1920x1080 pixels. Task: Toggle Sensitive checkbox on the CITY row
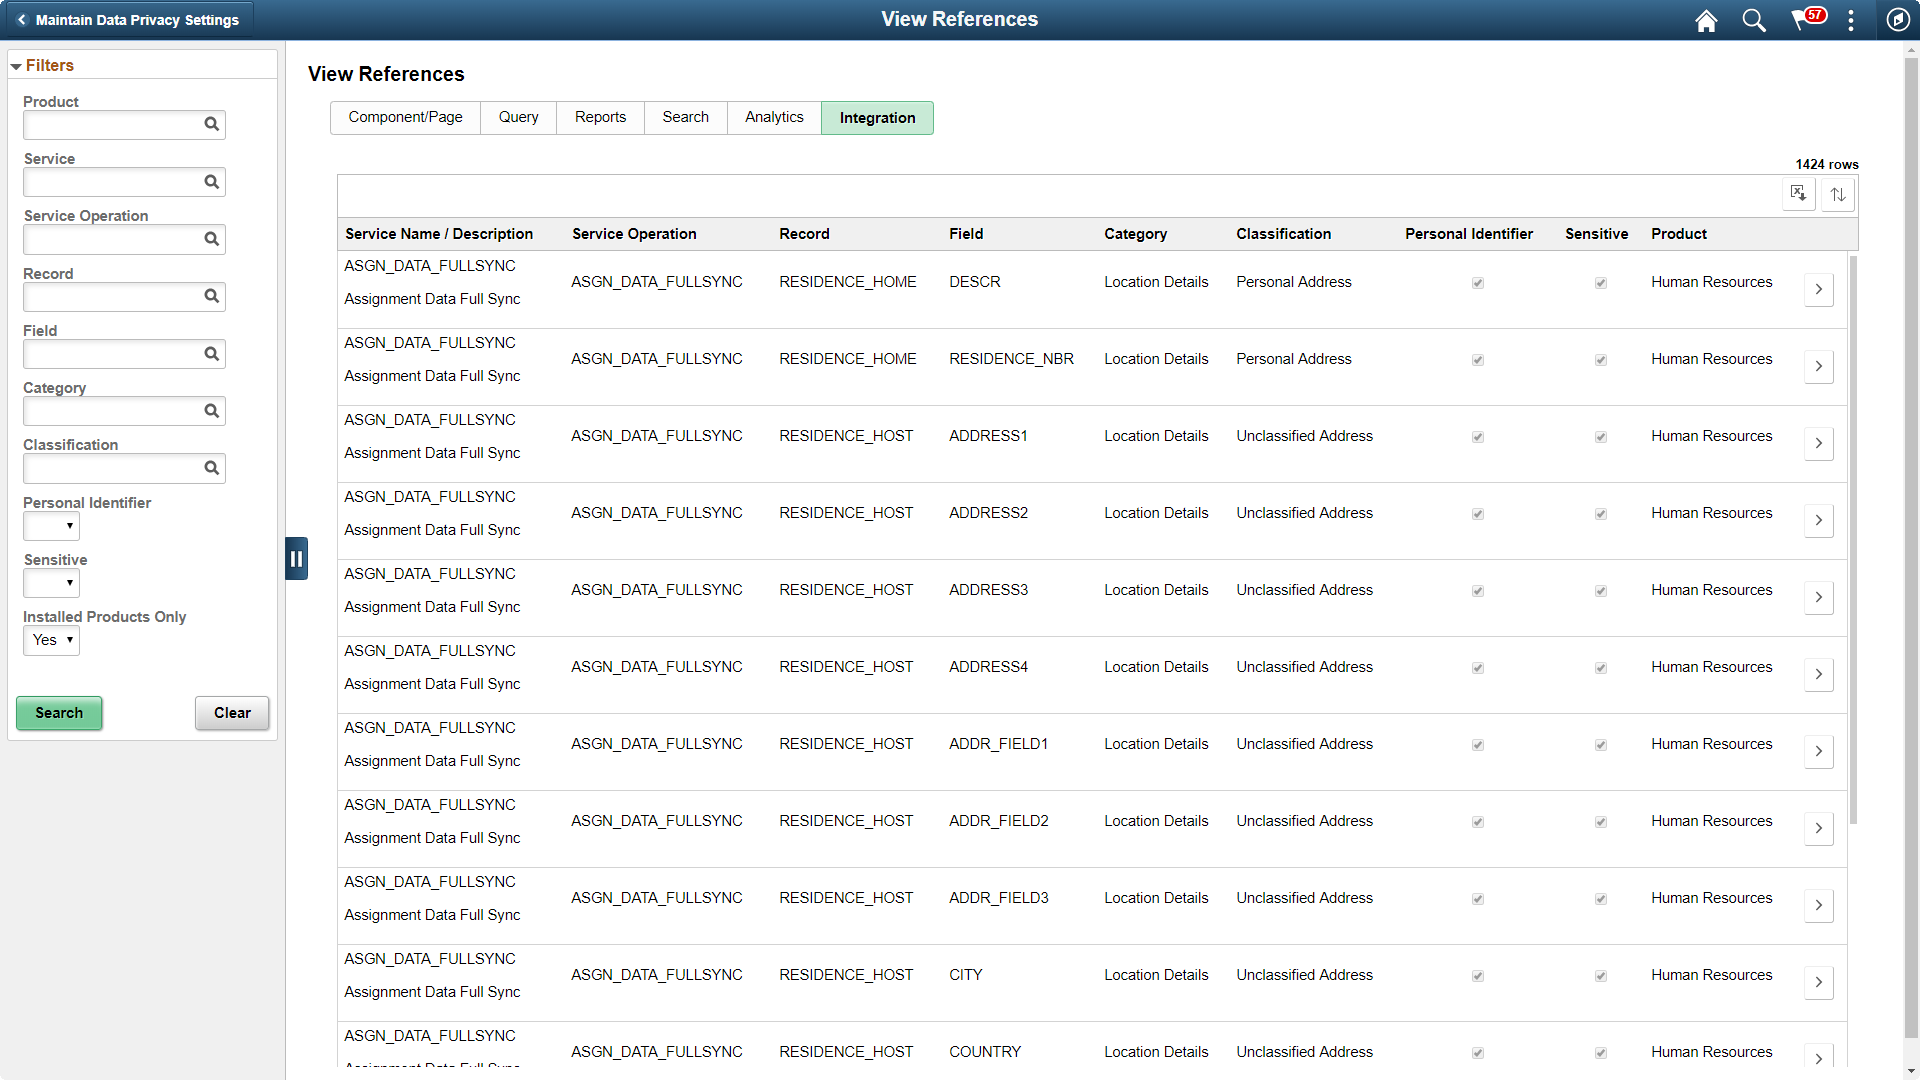pyautogui.click(x=1599, y=975)
